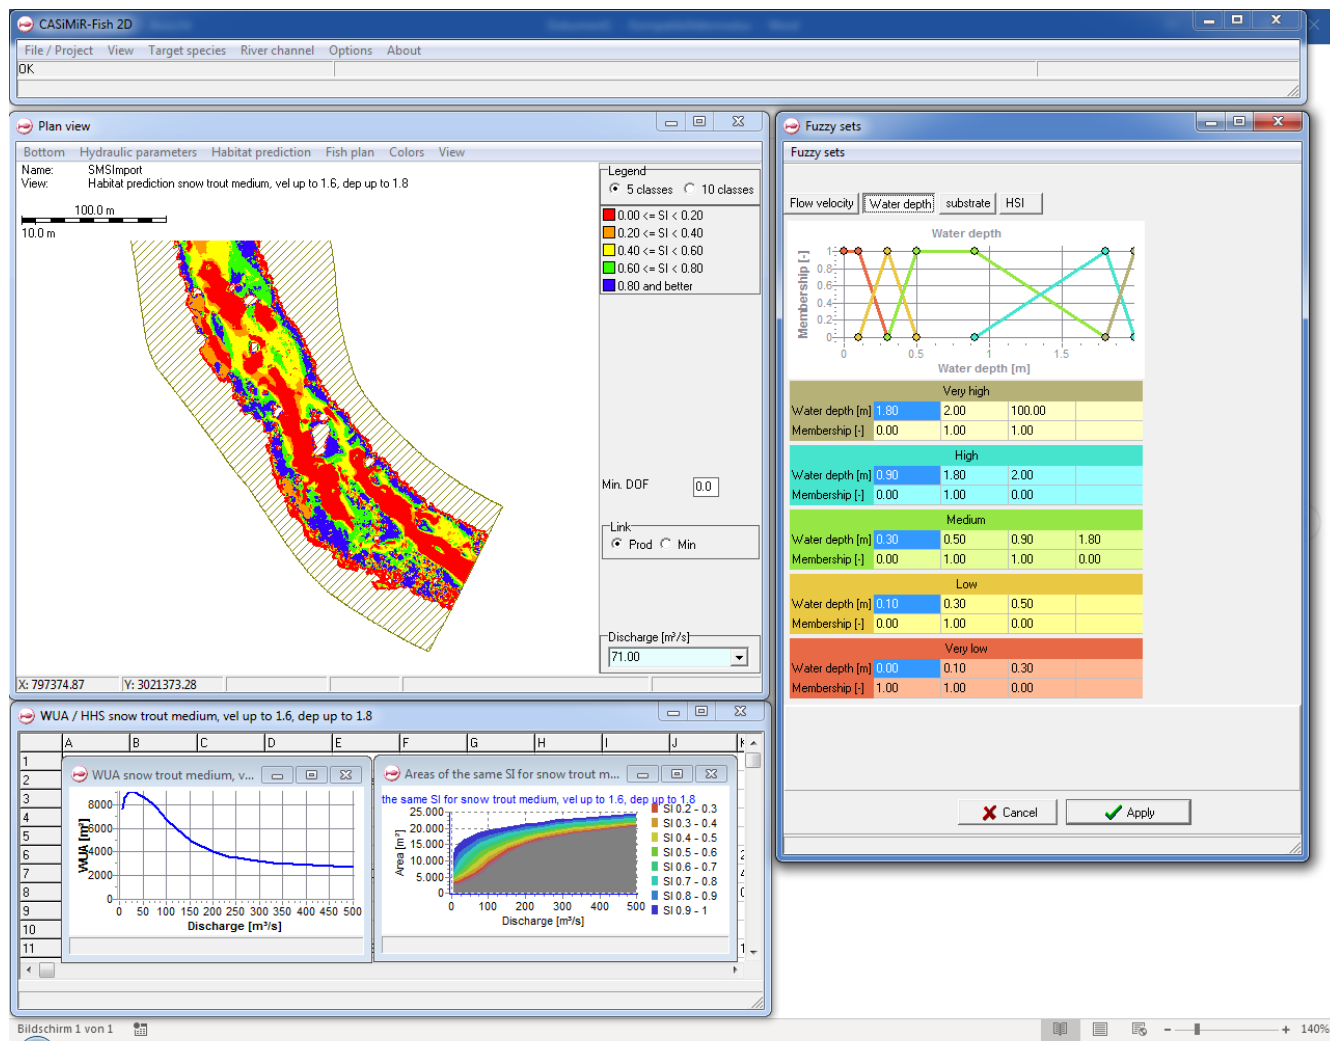
Task: Open the Discharge dropdown list
Action: click(x=739, y=658)
